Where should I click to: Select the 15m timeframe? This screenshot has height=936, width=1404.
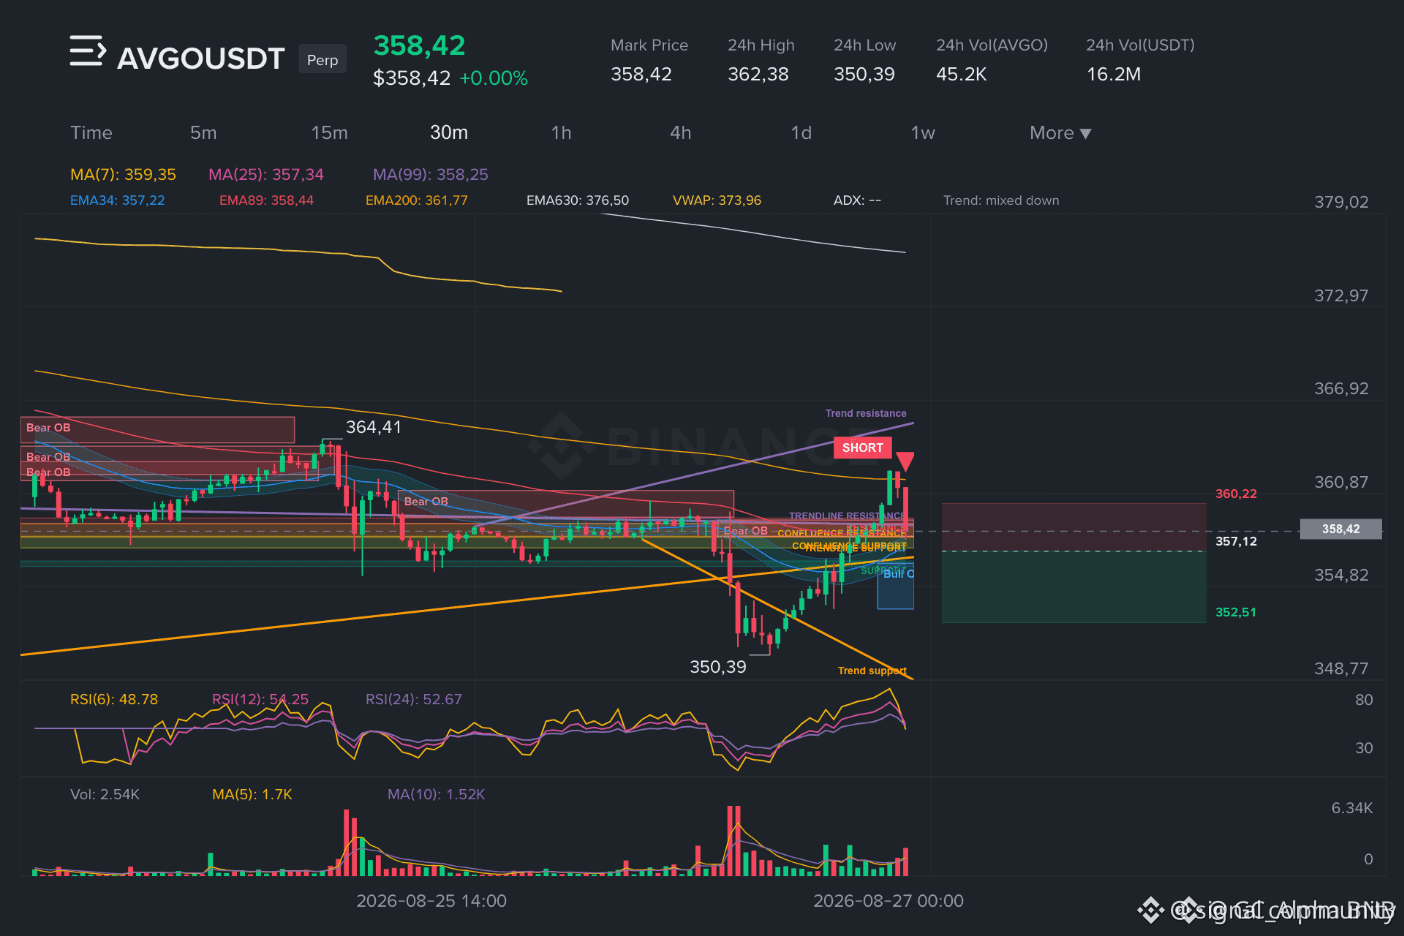coord(329,133)
